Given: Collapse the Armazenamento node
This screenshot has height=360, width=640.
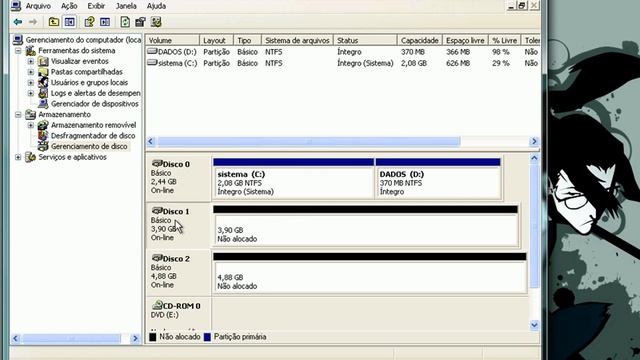Looking at the screenshot, I should (18, 114).
